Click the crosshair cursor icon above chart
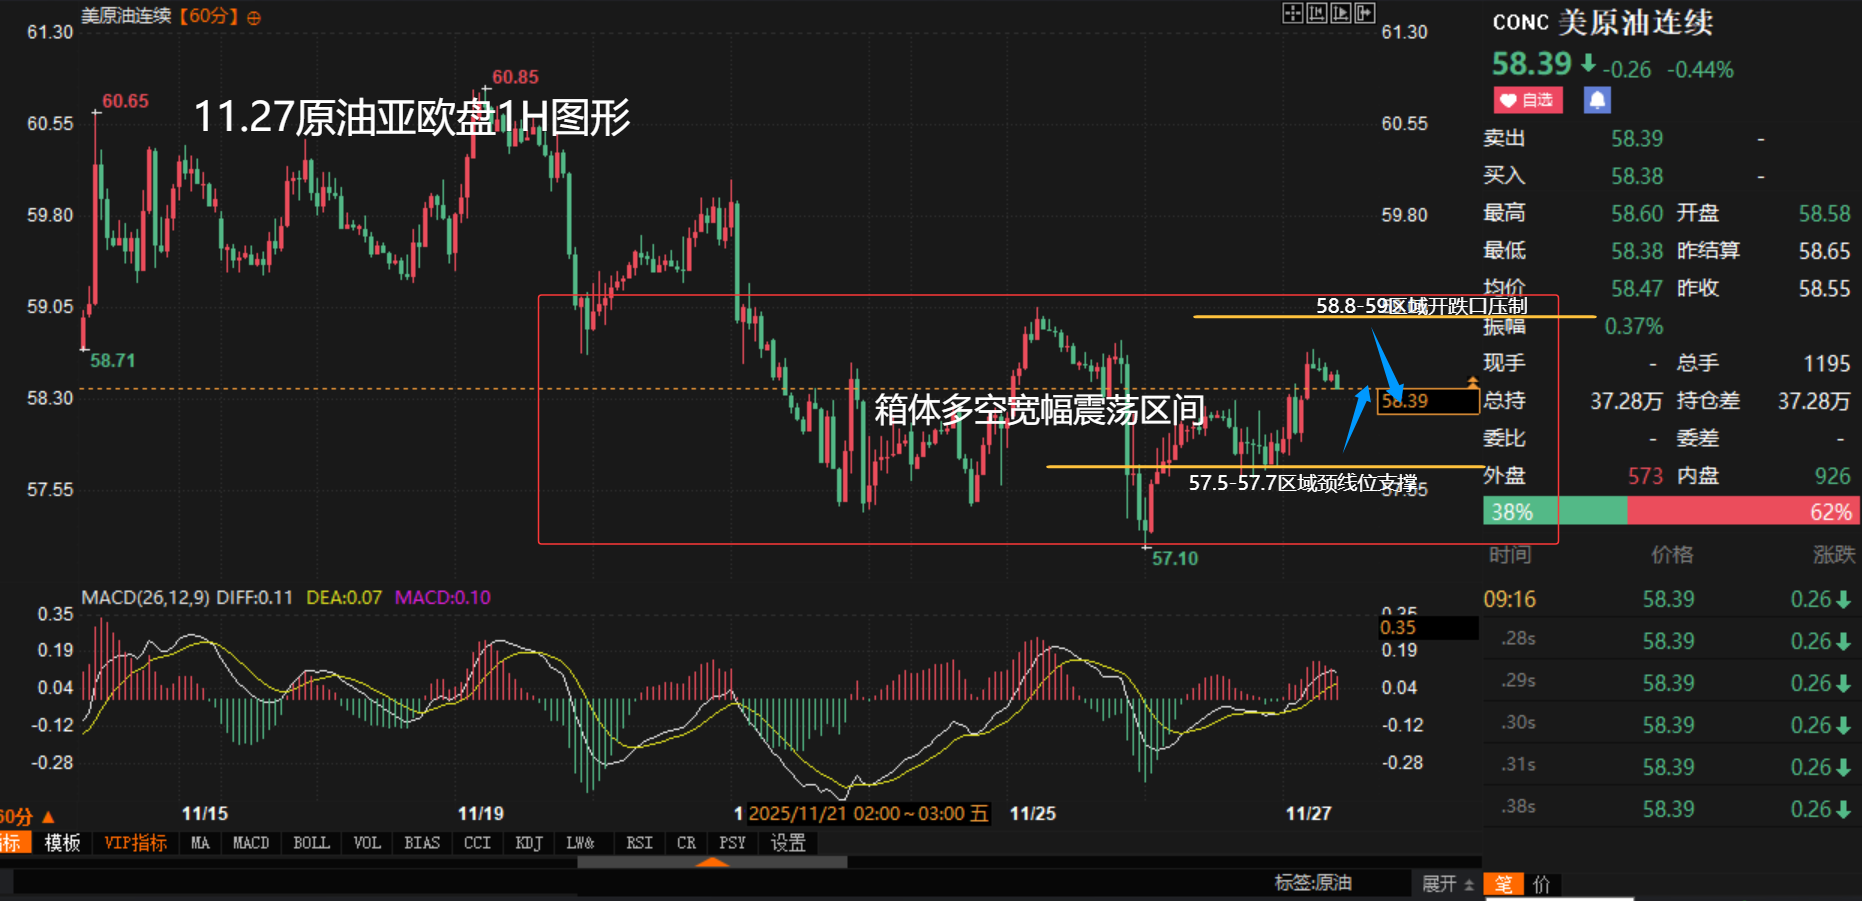Viewport: 1862px width, 901px height. point(1292,13)
